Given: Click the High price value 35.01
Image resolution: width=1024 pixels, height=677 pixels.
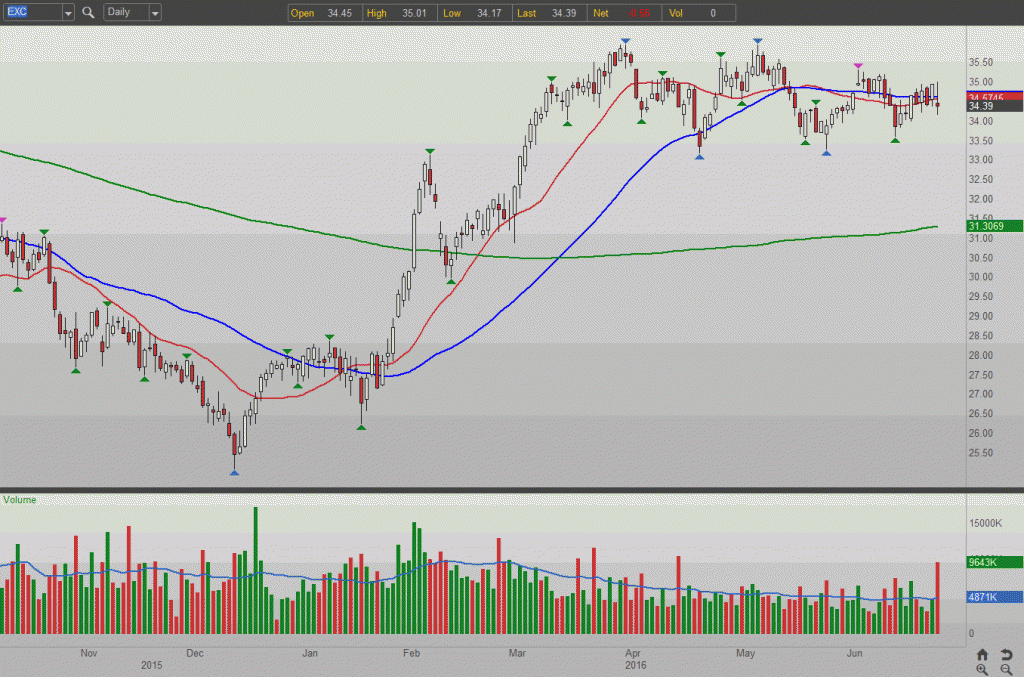Looking at the screenshot, I should click(x=414, y=13).
